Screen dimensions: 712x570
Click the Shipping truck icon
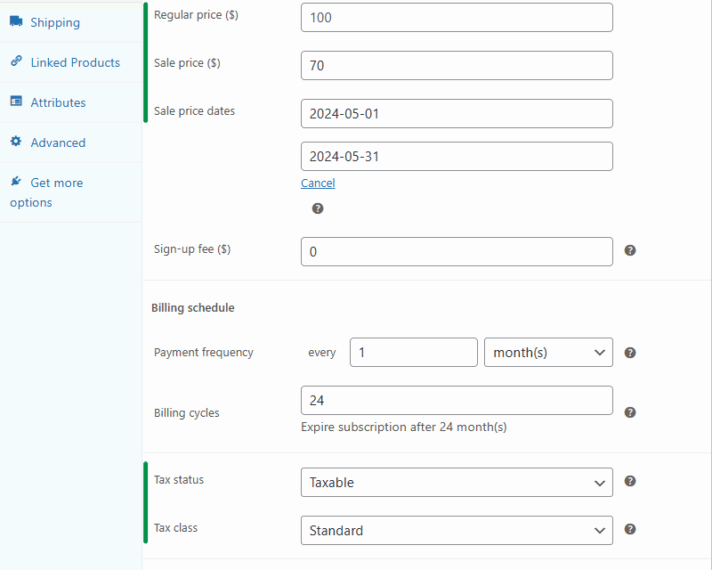16,21
